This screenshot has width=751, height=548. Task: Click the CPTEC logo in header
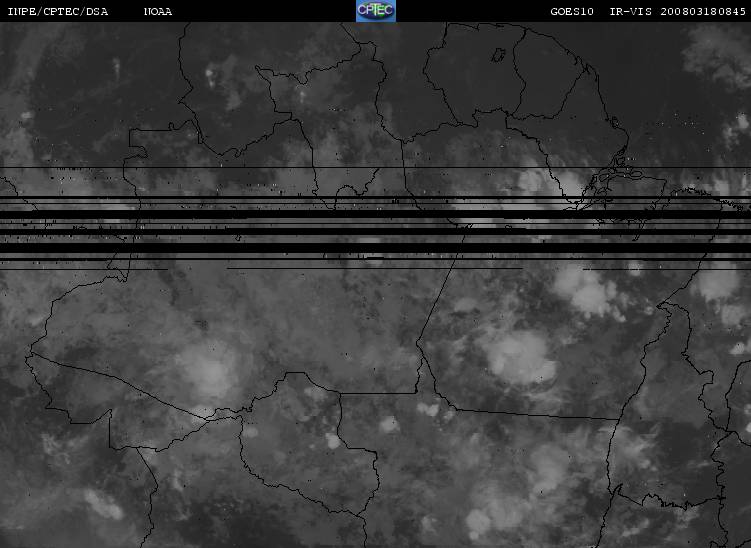pyautogui.click(x=376, y=11)
